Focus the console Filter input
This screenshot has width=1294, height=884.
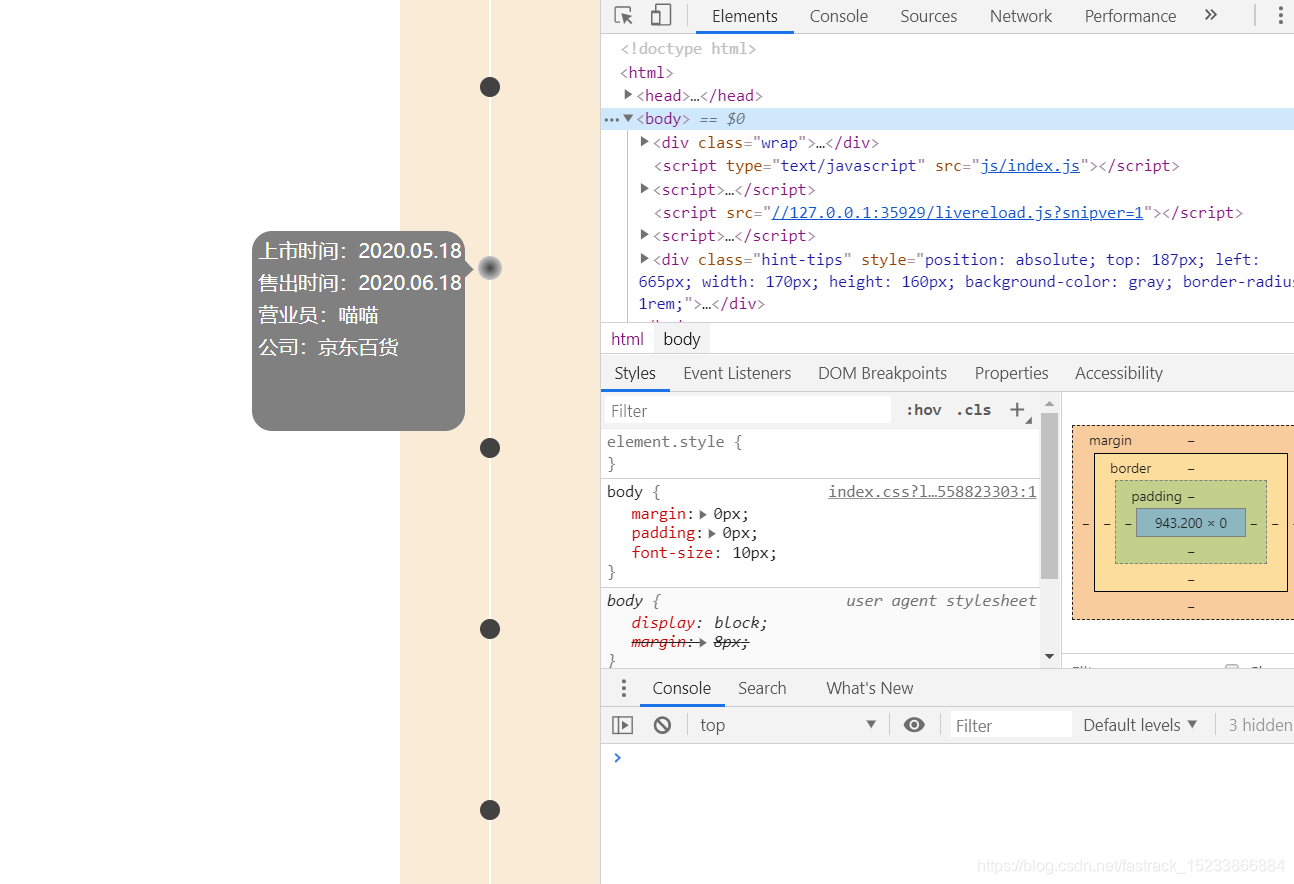click(x=1010, y=725)
